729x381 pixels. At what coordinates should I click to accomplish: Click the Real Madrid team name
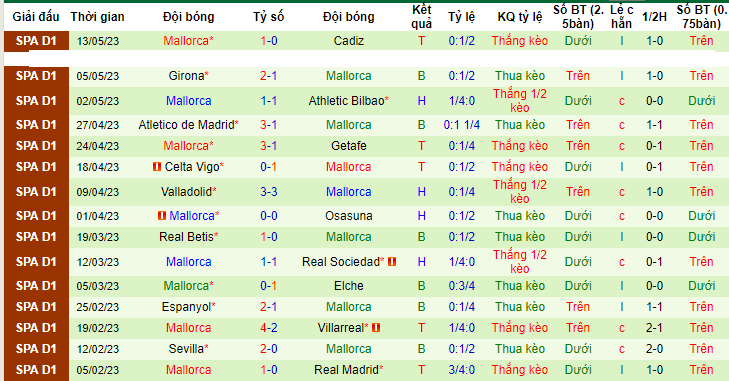[x=346, y=370]
